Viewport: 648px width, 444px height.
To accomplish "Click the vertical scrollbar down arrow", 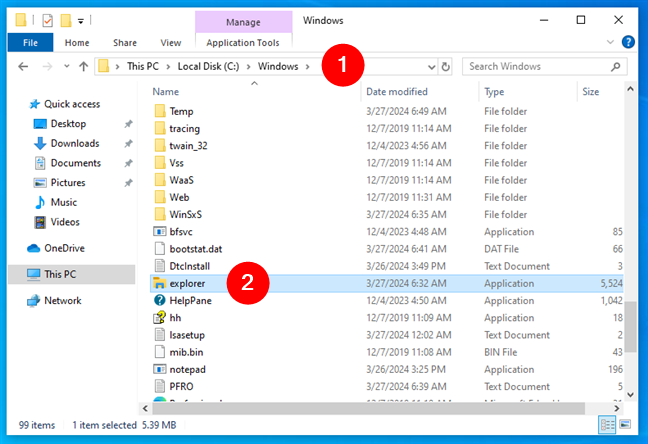I will click(x=630, y=395).
